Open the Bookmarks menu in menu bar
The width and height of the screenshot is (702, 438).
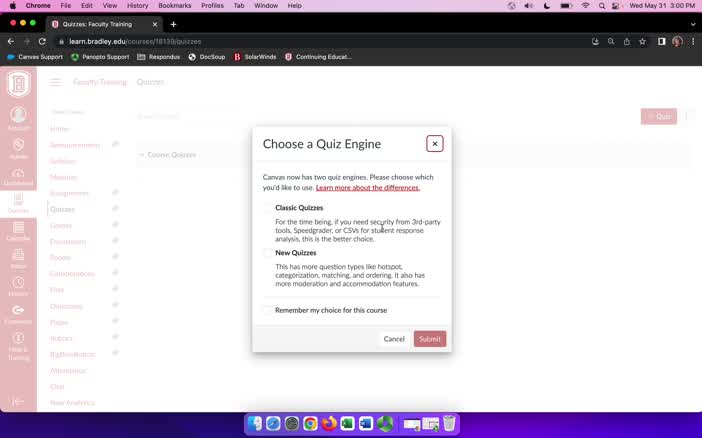point(175,5)
